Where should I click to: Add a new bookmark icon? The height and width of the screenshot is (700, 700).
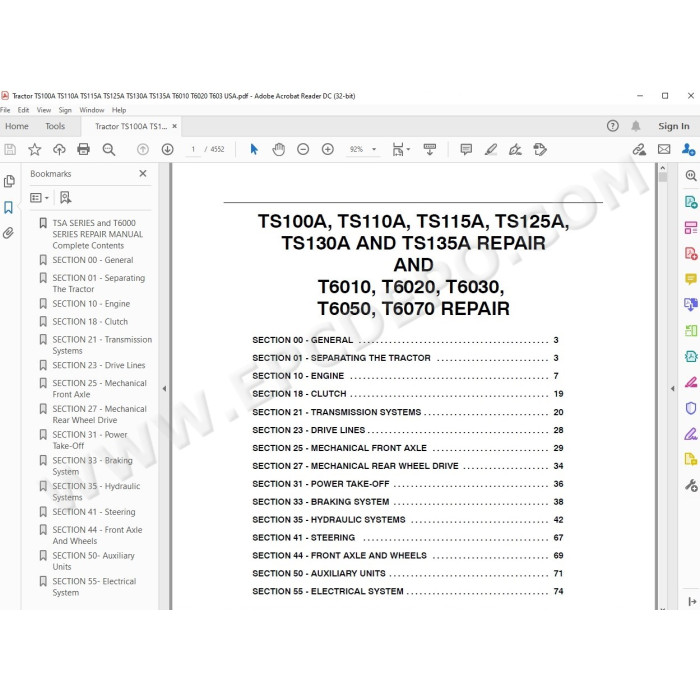pyautogui.click(x=65, y=197)
